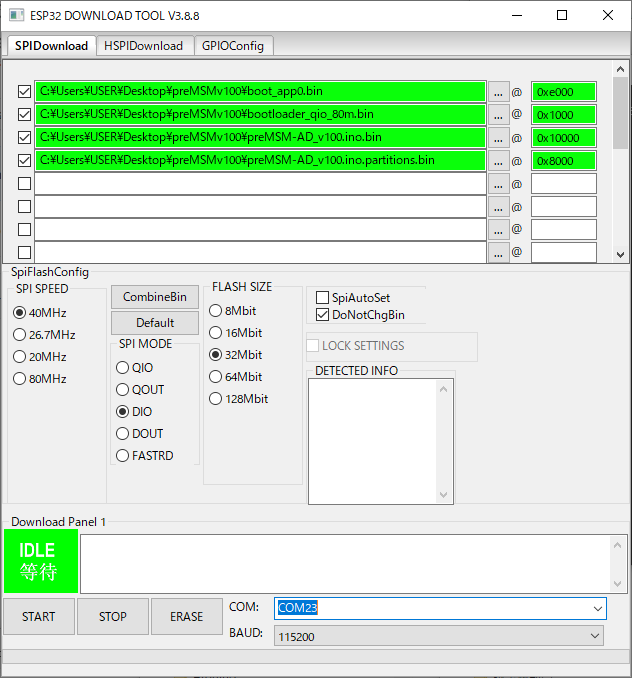This screenshot has width=632, height=678.
Task: Click the 0x1000 address field
Action: coord(564,115)
